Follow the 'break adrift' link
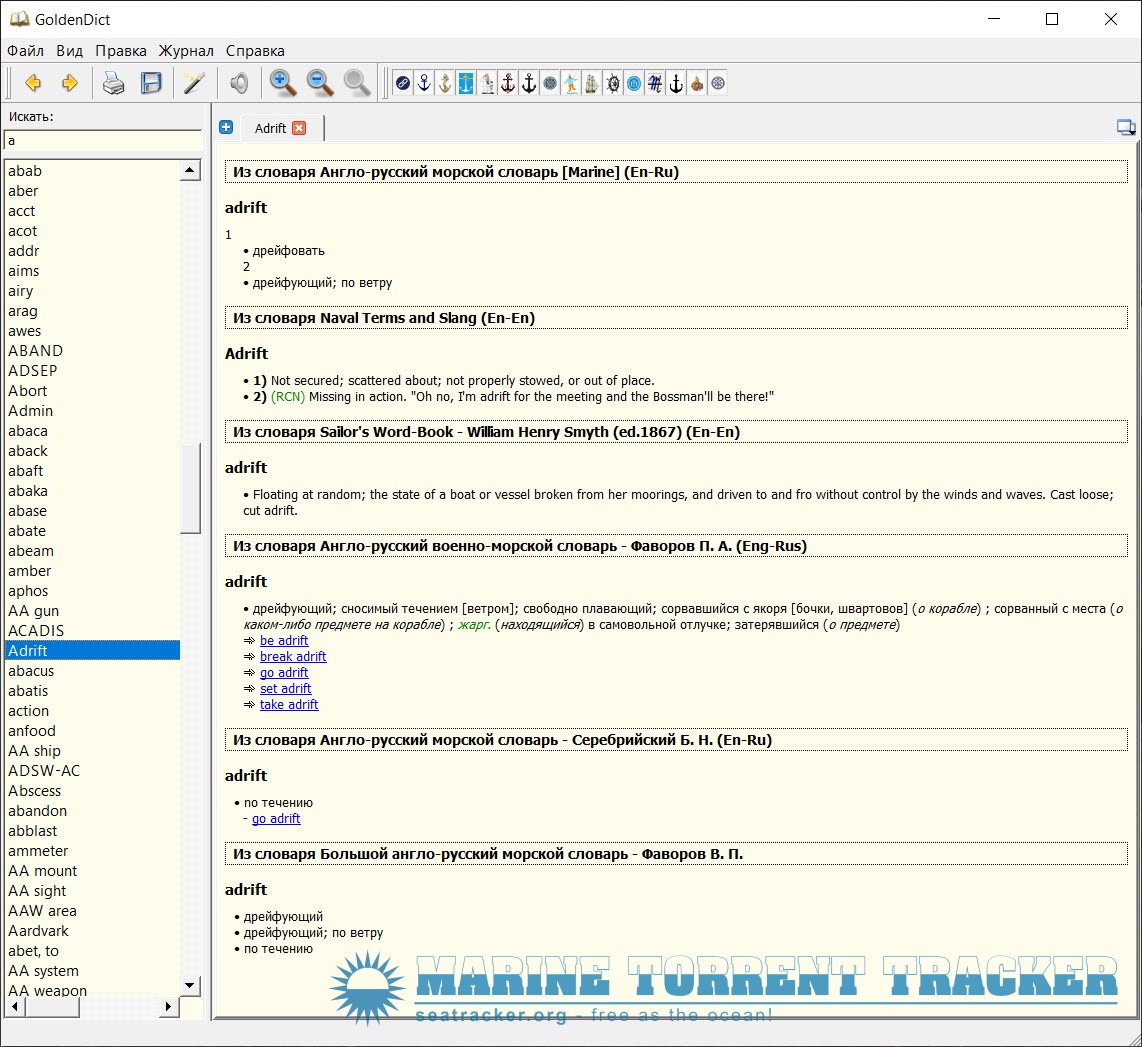 coord(293,656)
